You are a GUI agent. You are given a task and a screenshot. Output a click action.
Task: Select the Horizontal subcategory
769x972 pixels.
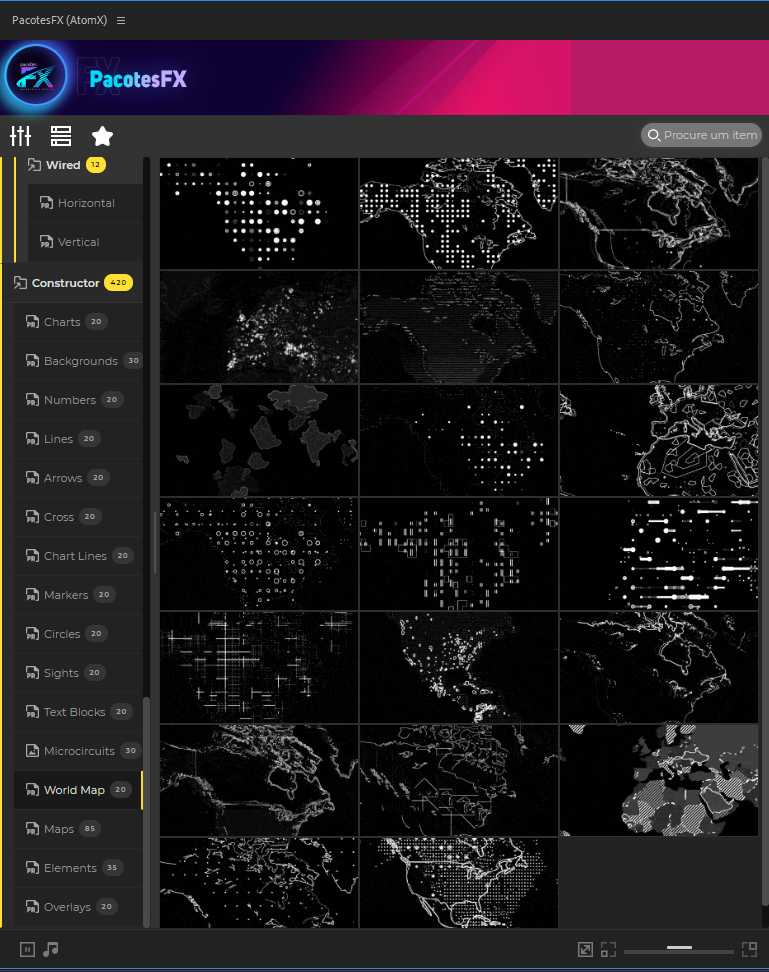(86, 203)
